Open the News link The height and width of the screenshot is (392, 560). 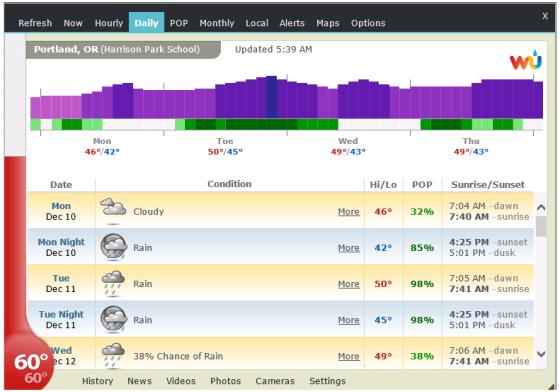[x=139, y=381]
